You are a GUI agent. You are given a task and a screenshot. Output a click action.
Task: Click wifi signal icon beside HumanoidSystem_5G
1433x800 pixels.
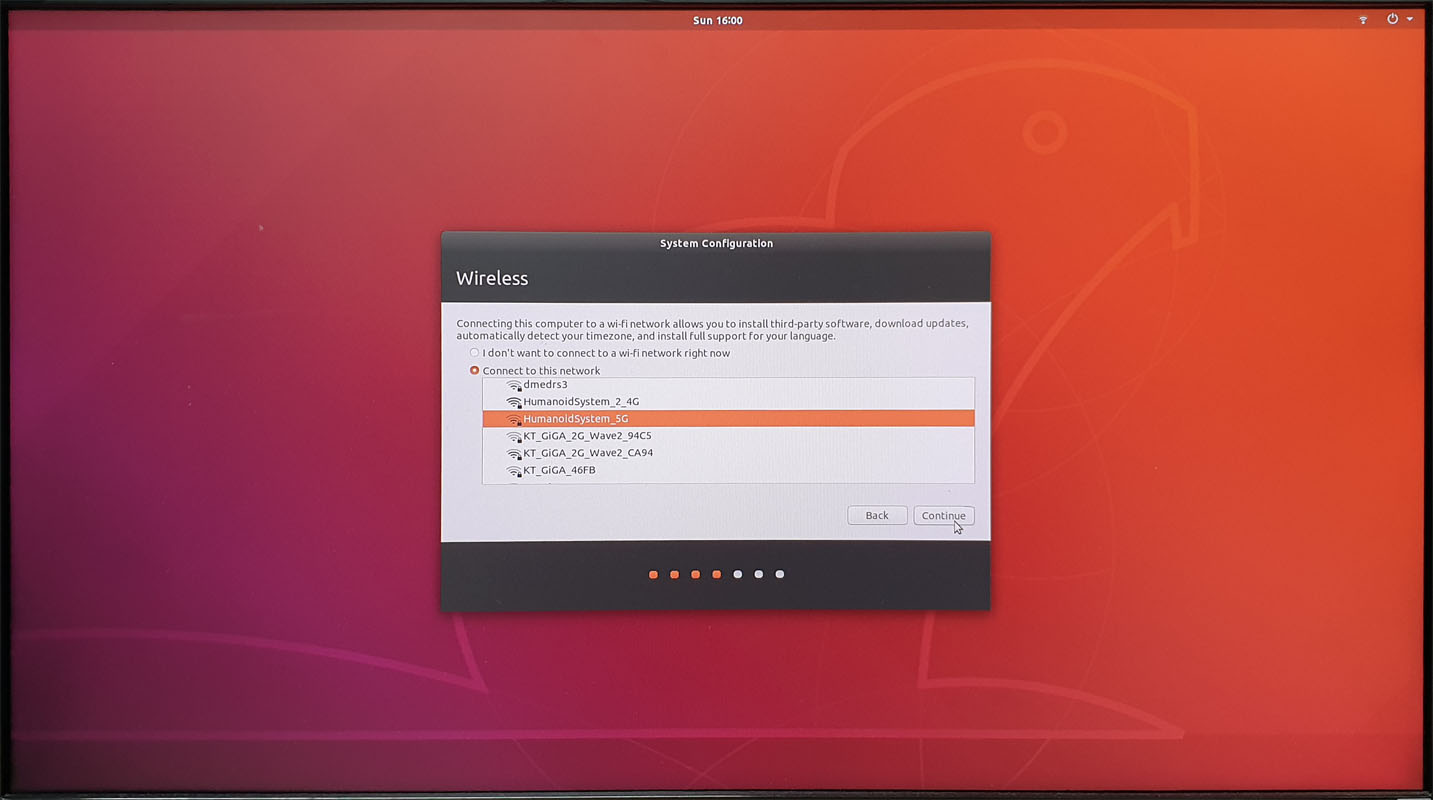point(514,419)
